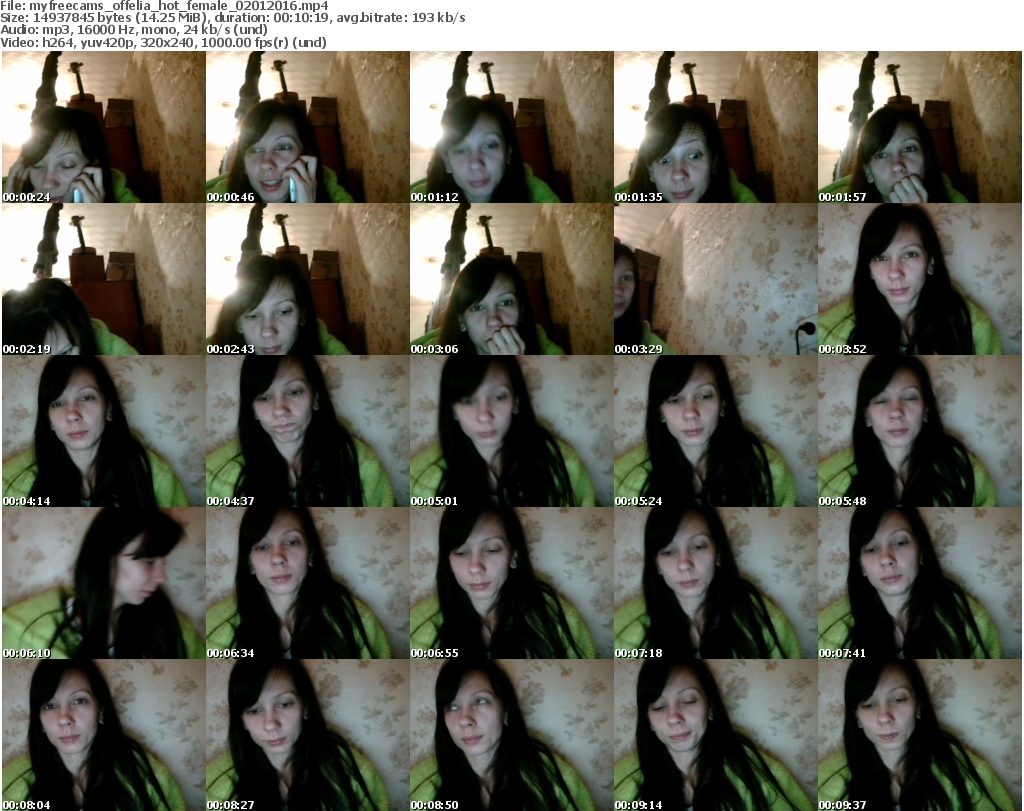This screenshot has height=811, width=1024.
Task: Pick the thumbnail stamped 00:06:34
Action: [308, 584]
